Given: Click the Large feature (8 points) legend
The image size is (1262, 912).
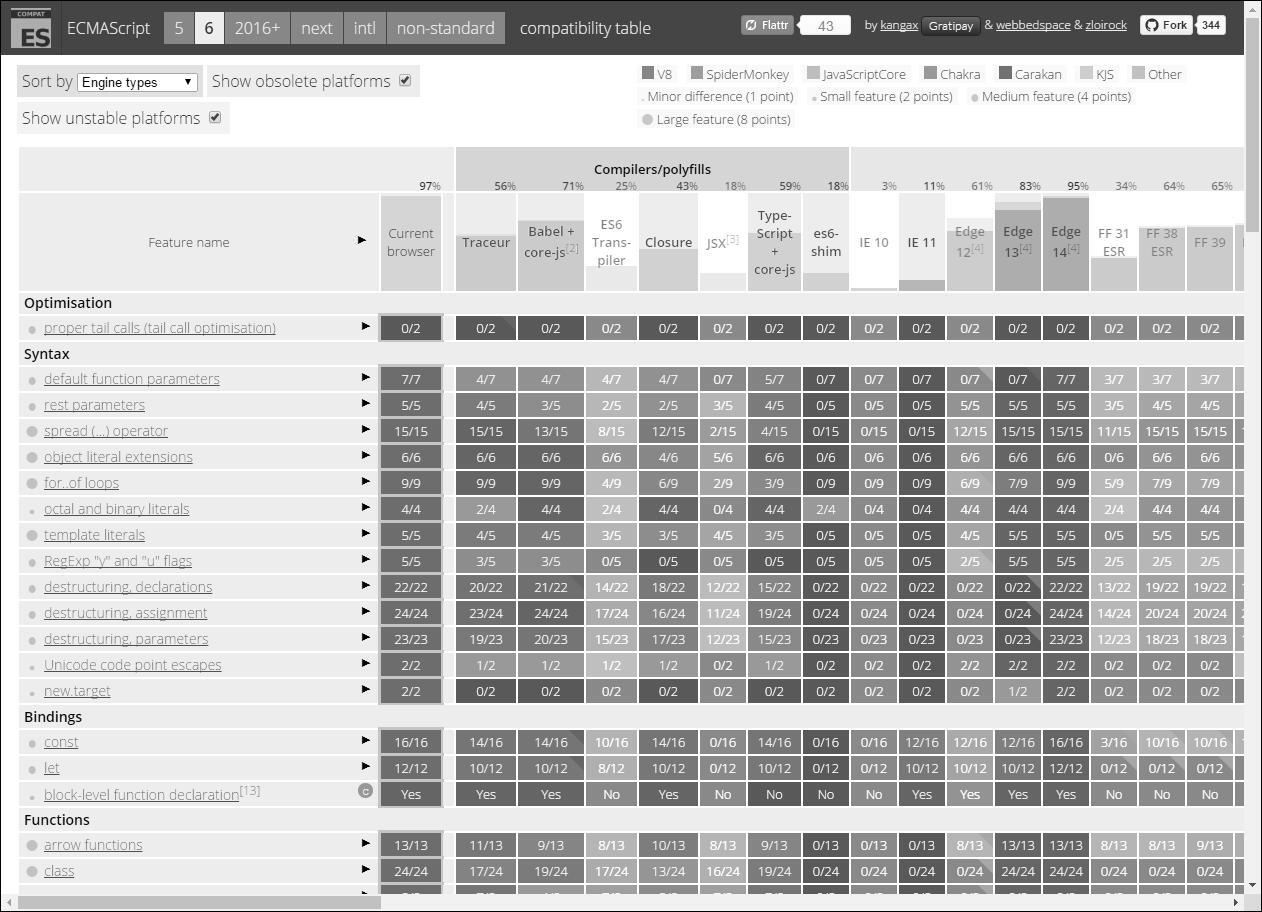Looking at the screenshot, I should (x=716, y=119).
